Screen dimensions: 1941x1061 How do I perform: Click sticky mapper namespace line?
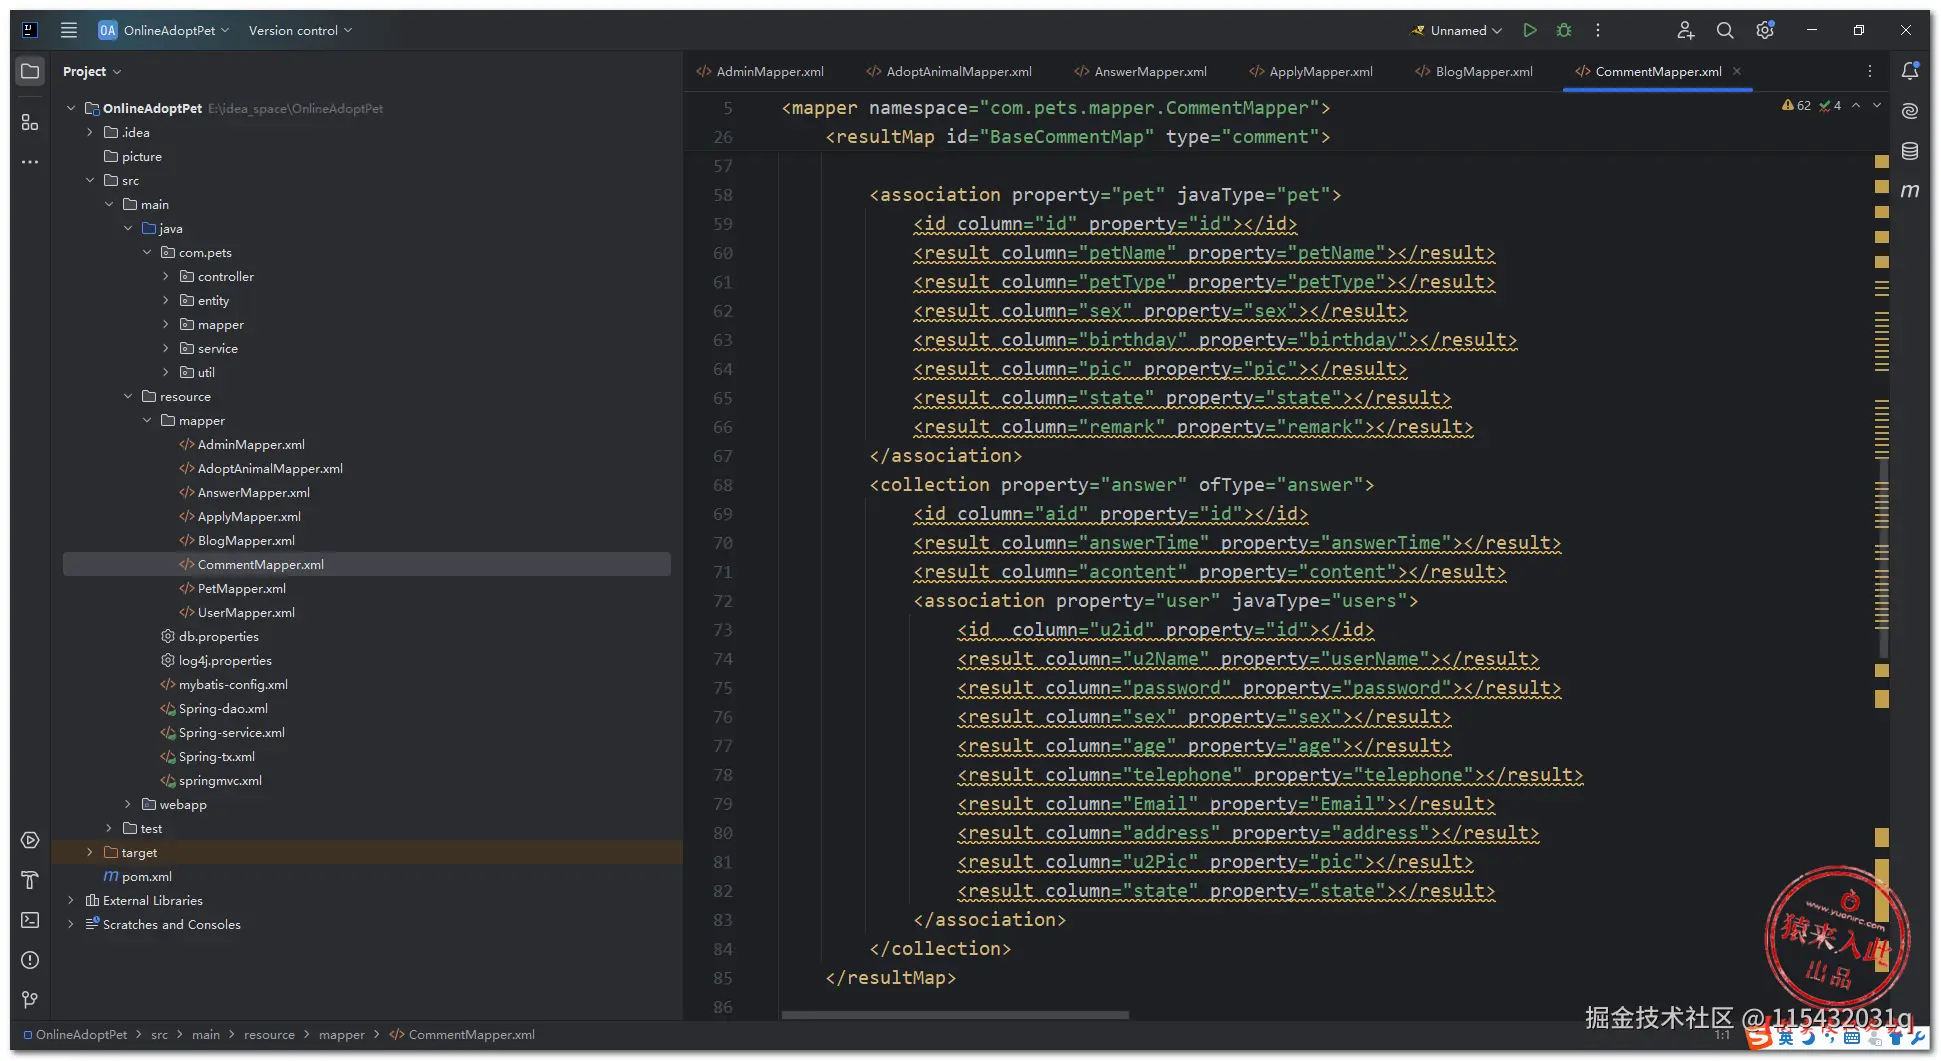pos(1055,108)
